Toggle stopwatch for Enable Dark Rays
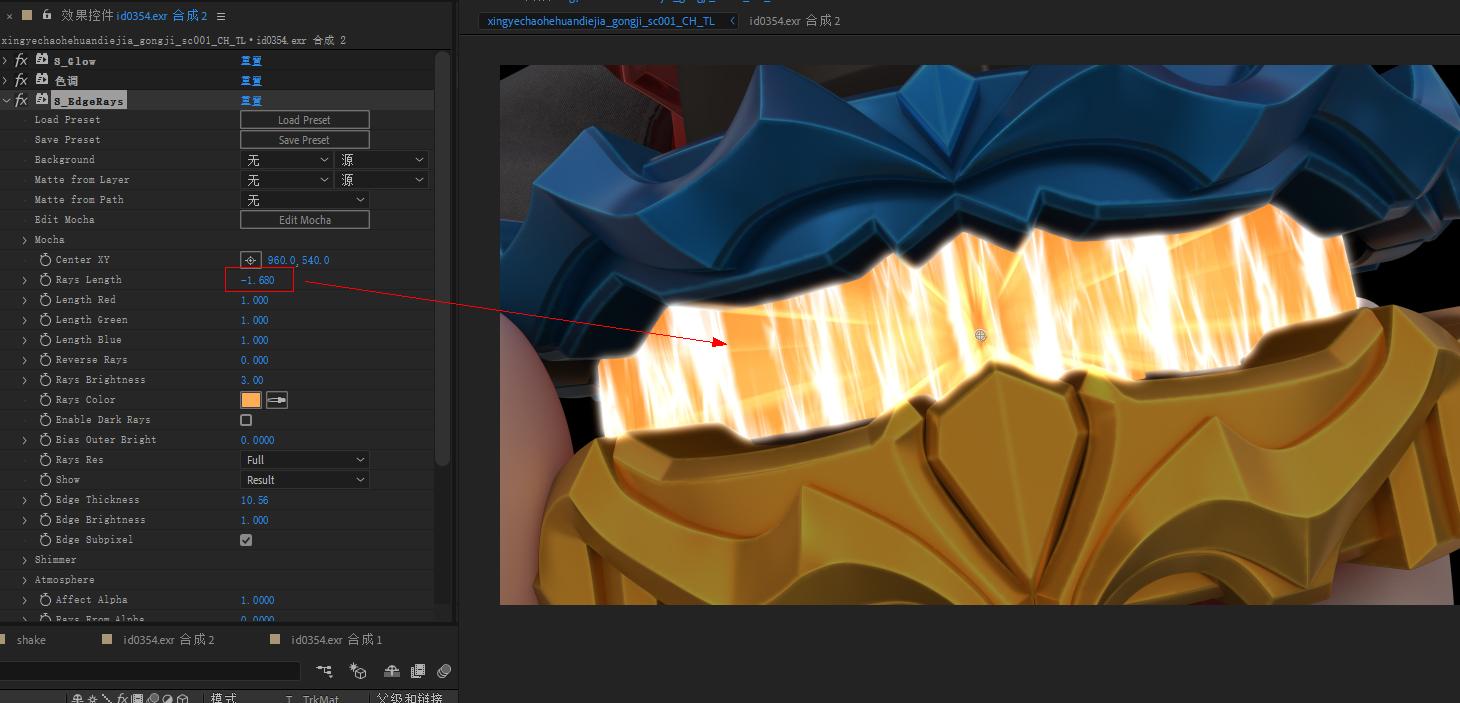Viewport: 1460px width, 703px height. pos(45,420)
